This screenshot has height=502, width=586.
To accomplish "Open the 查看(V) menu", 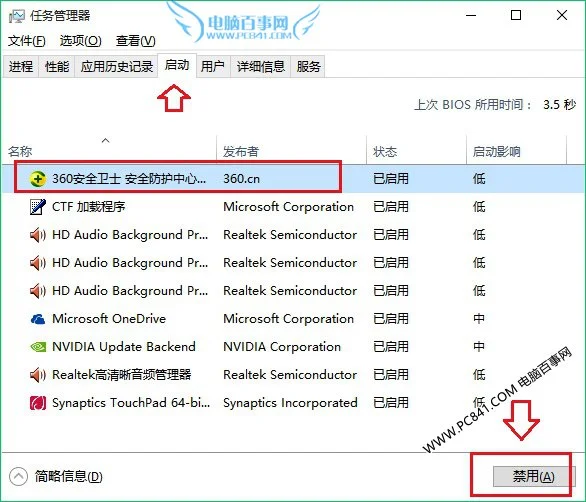I will coord(135,40).
